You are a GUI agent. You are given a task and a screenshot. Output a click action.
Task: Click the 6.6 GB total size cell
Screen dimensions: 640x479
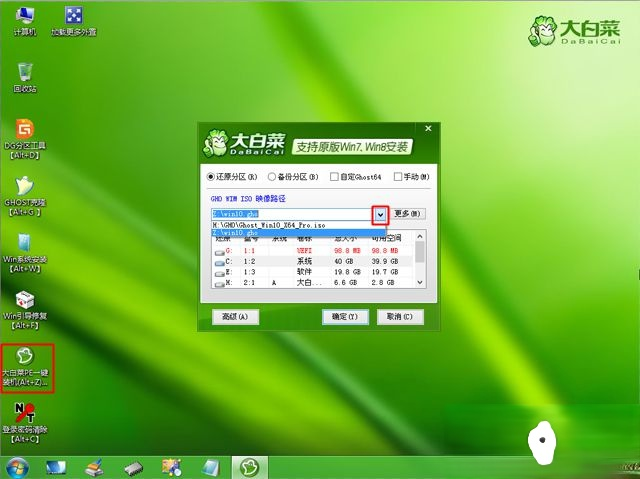[345, 282]
